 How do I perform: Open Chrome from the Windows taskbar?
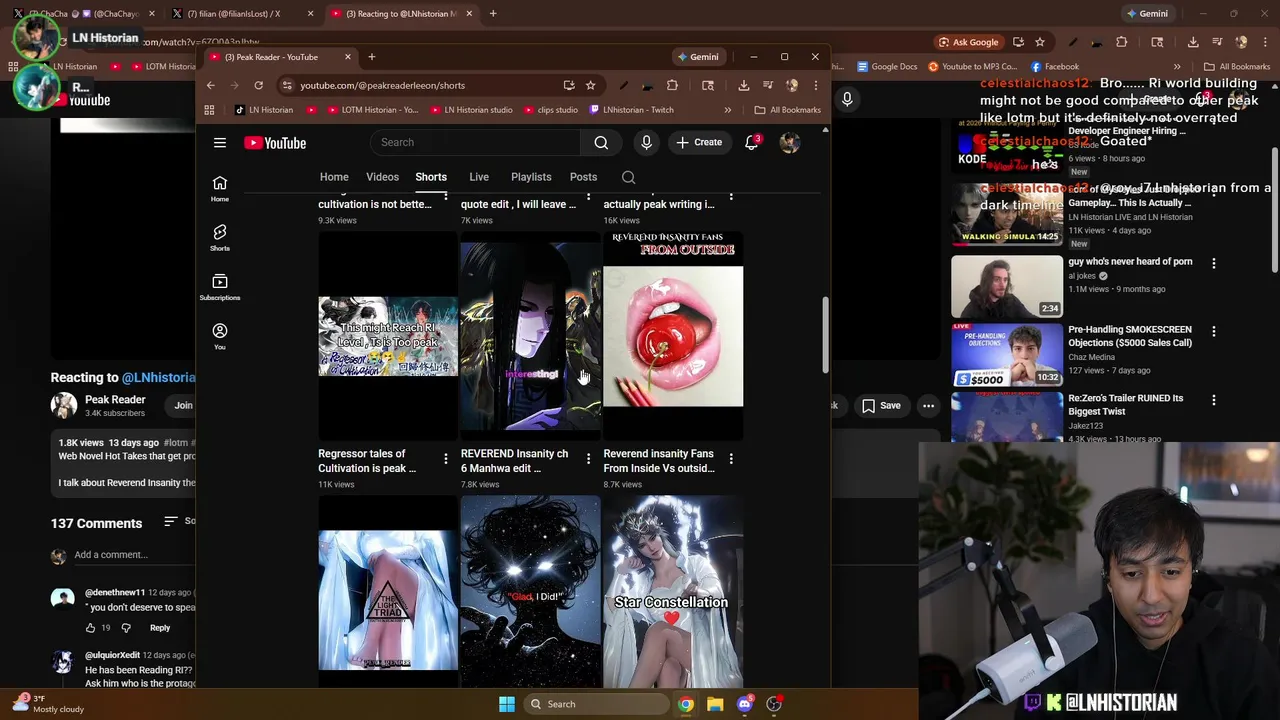click(686, 704)
